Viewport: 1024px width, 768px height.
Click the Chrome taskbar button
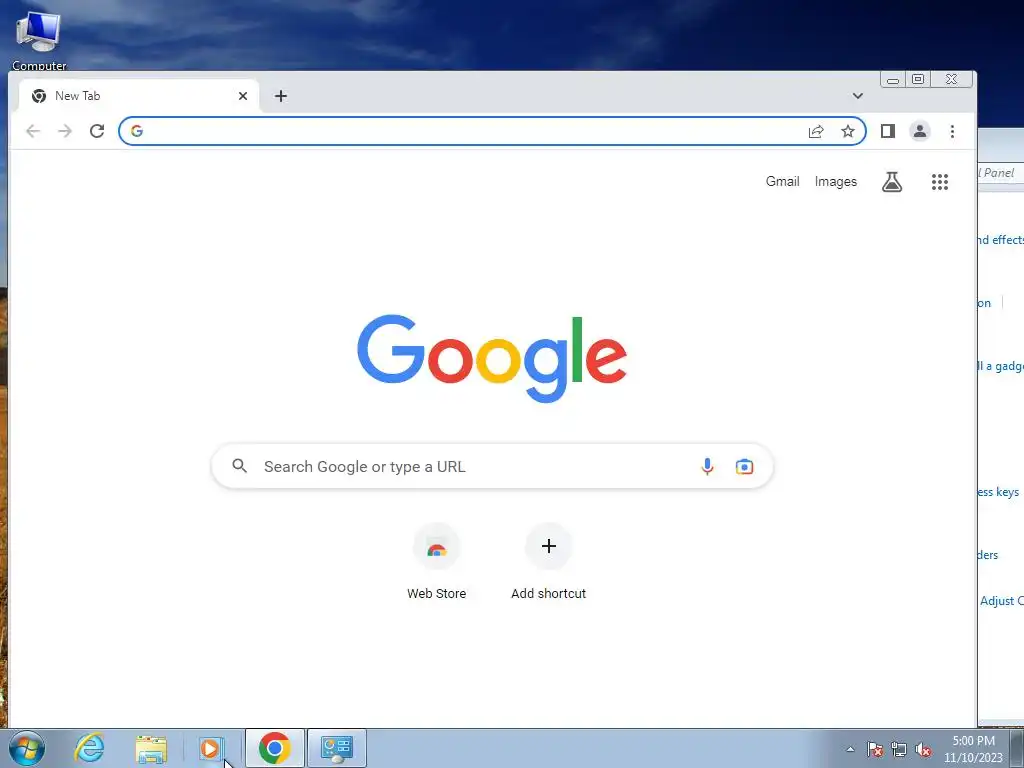click(274, 748)
